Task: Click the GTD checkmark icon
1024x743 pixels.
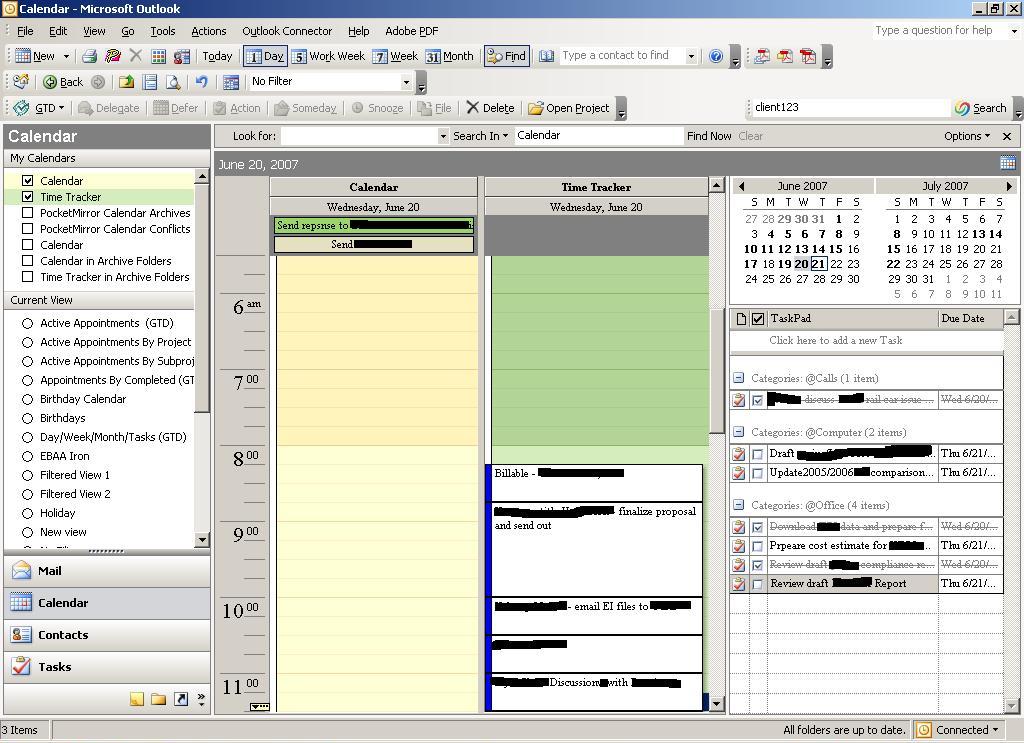Action: click(22, 108)
